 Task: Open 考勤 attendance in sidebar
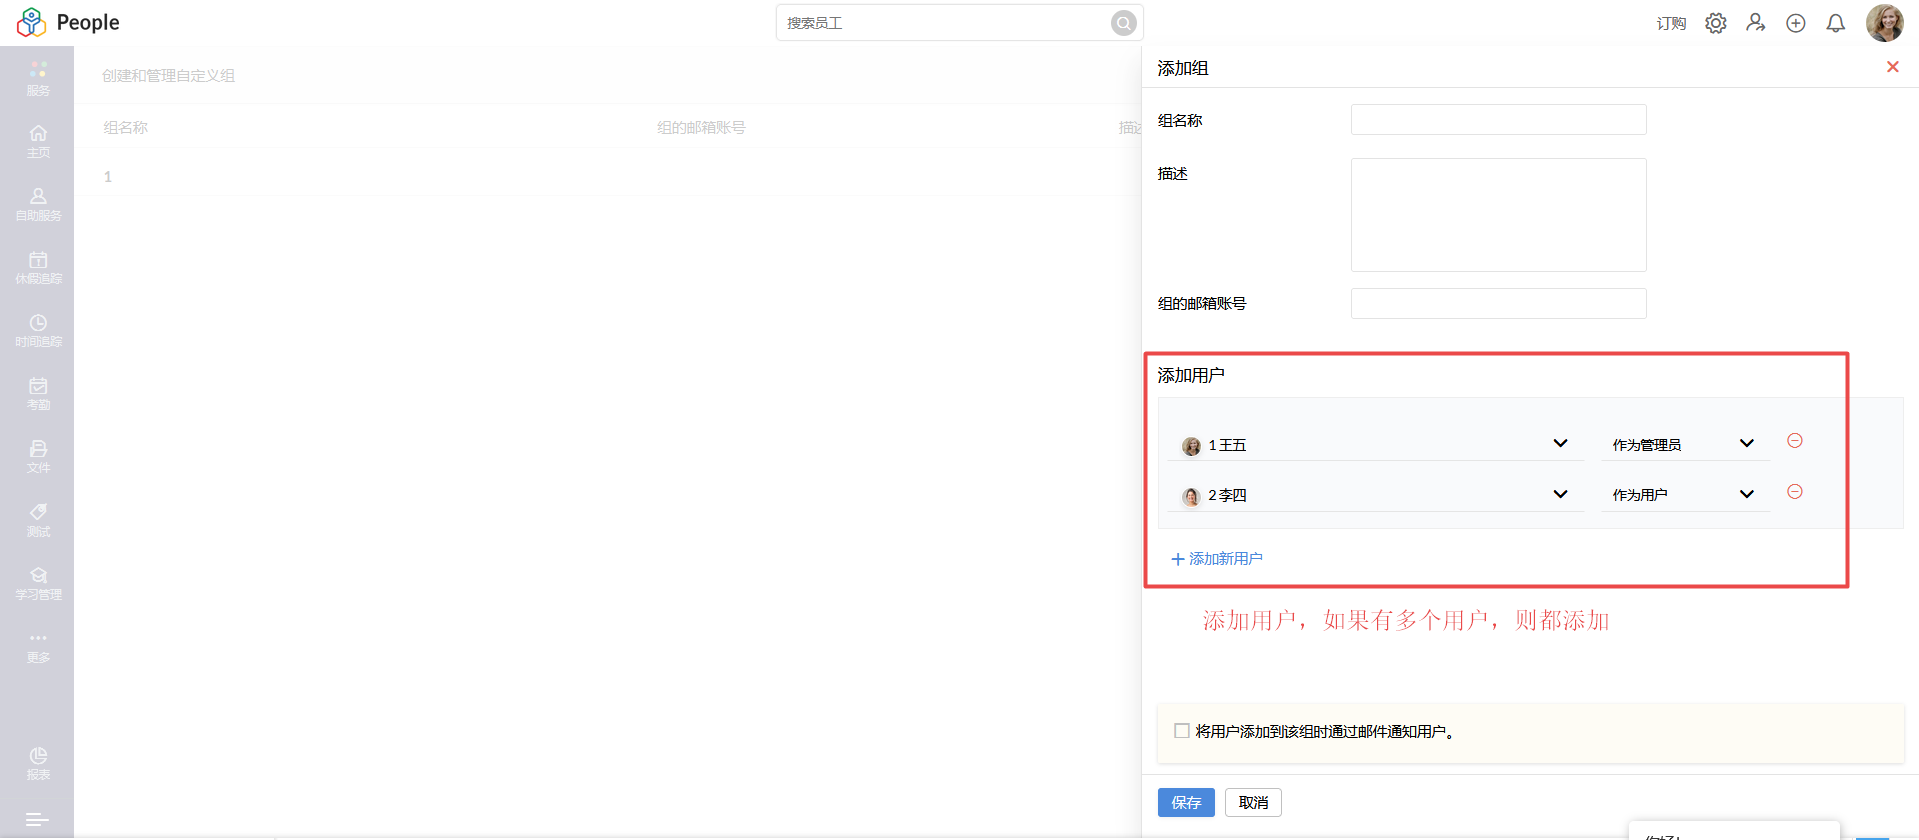click(38, 393)
